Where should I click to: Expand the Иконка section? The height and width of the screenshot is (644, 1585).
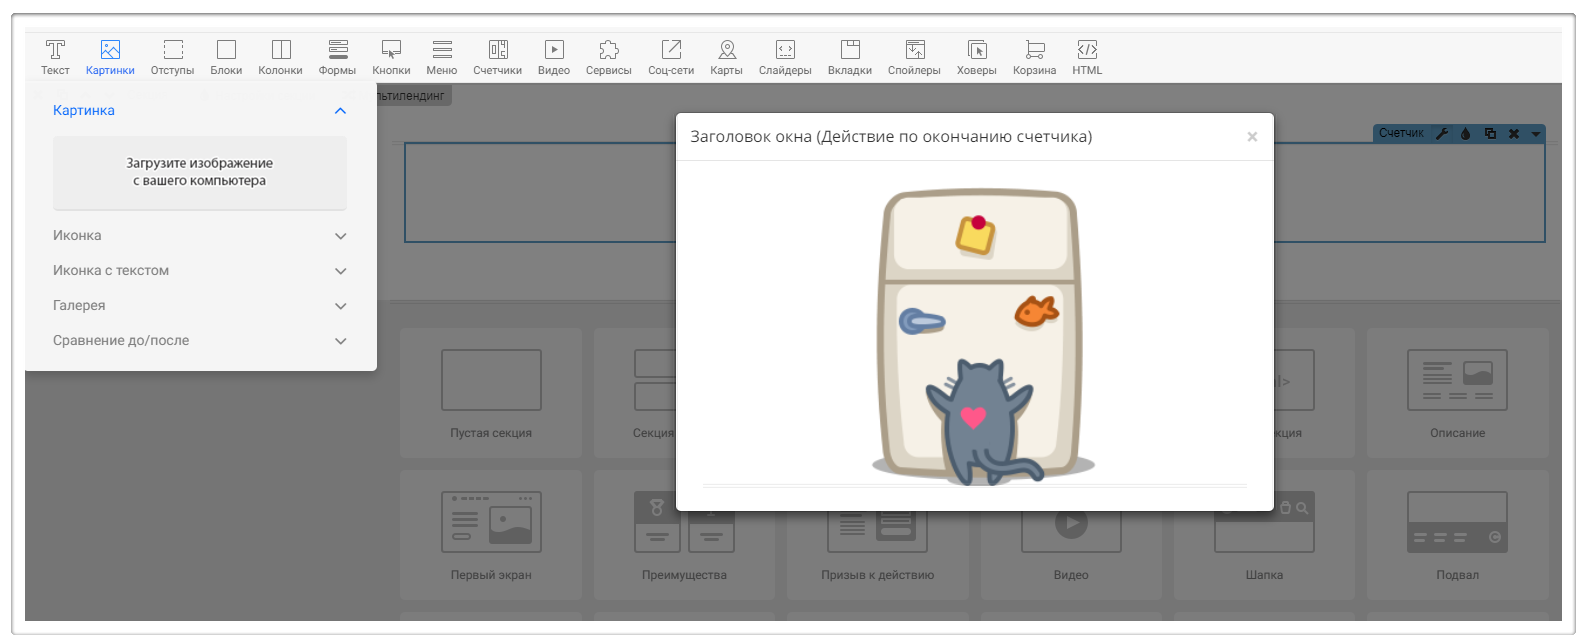coord(340,236)
